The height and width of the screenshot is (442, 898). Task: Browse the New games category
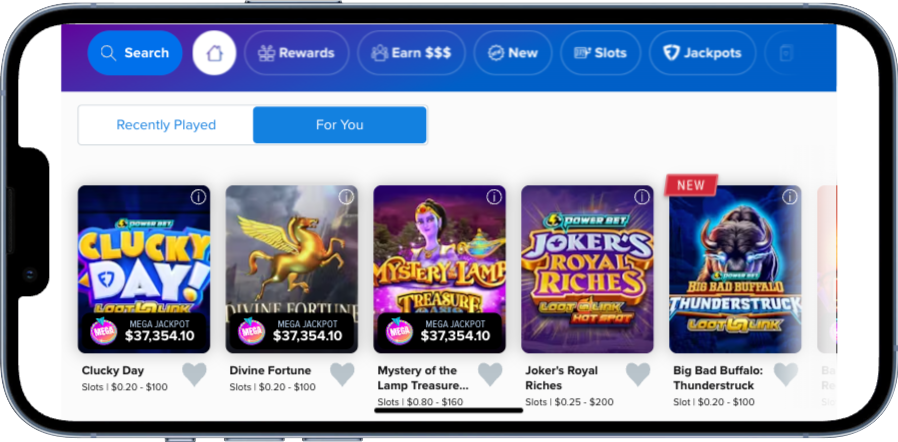(x=511, y=53)
